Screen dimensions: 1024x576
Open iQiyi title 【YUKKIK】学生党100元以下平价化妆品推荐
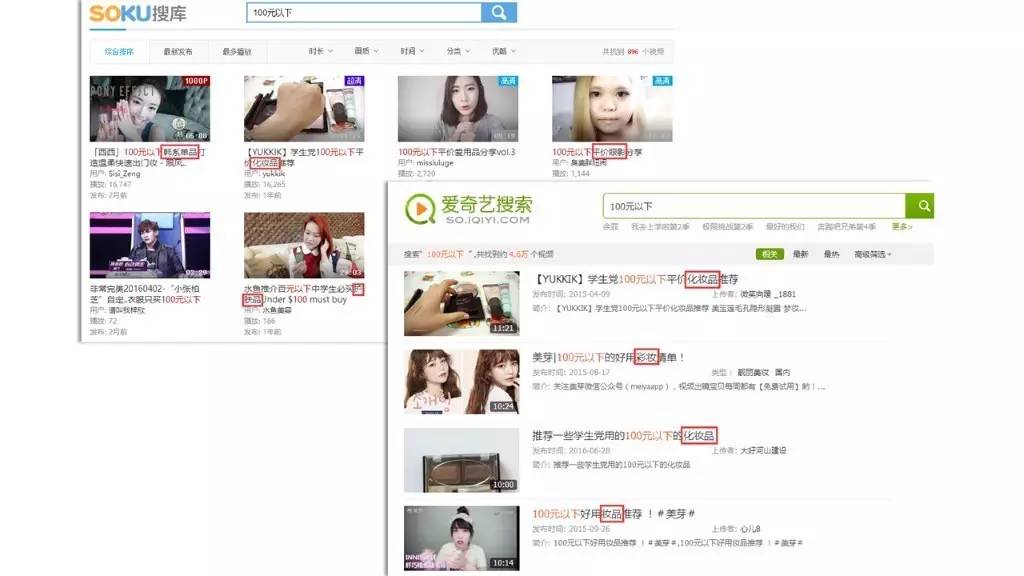point(635,280)
